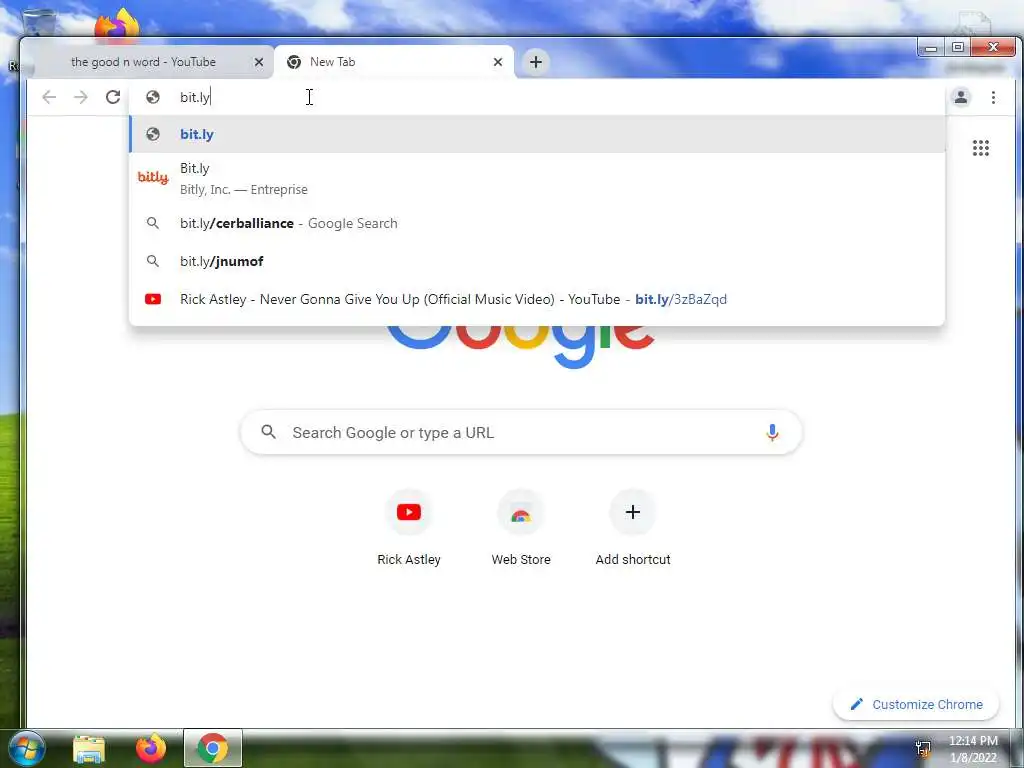
Task: Go back with the back arrow
Action: [x=49, y=97]
